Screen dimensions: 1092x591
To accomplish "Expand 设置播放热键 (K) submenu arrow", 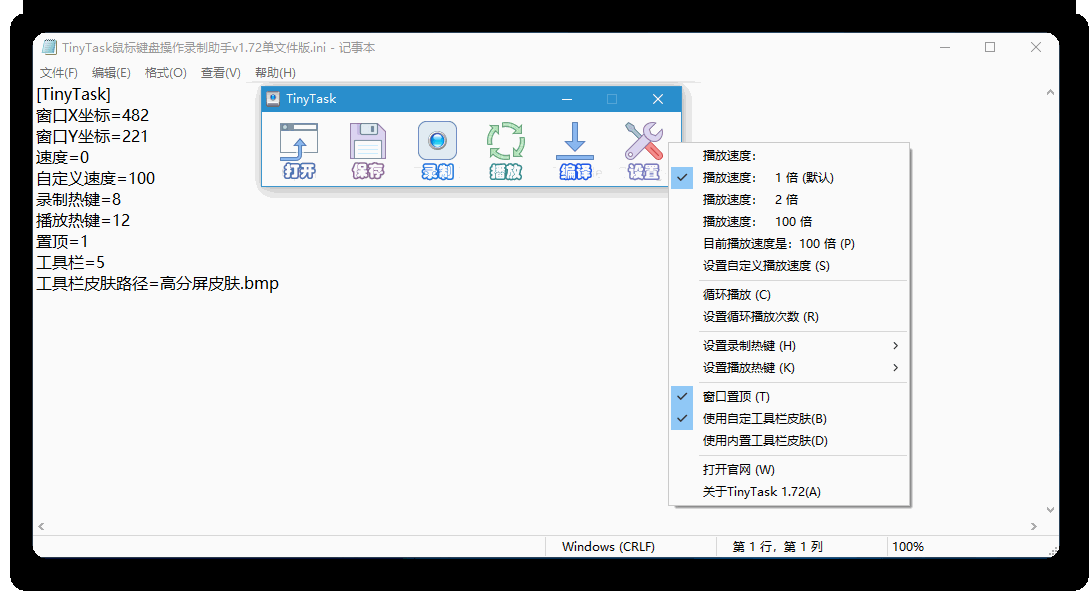I will tap(896, 368).
